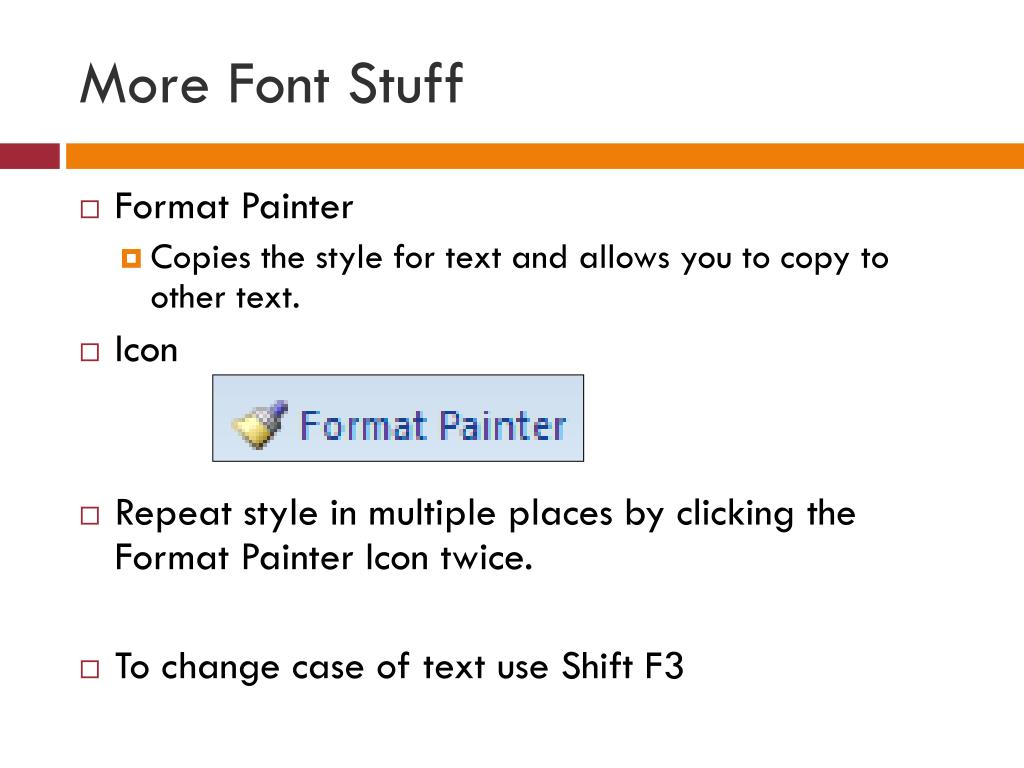Click the square bullet before Repeat style

(x=90, y=515)
